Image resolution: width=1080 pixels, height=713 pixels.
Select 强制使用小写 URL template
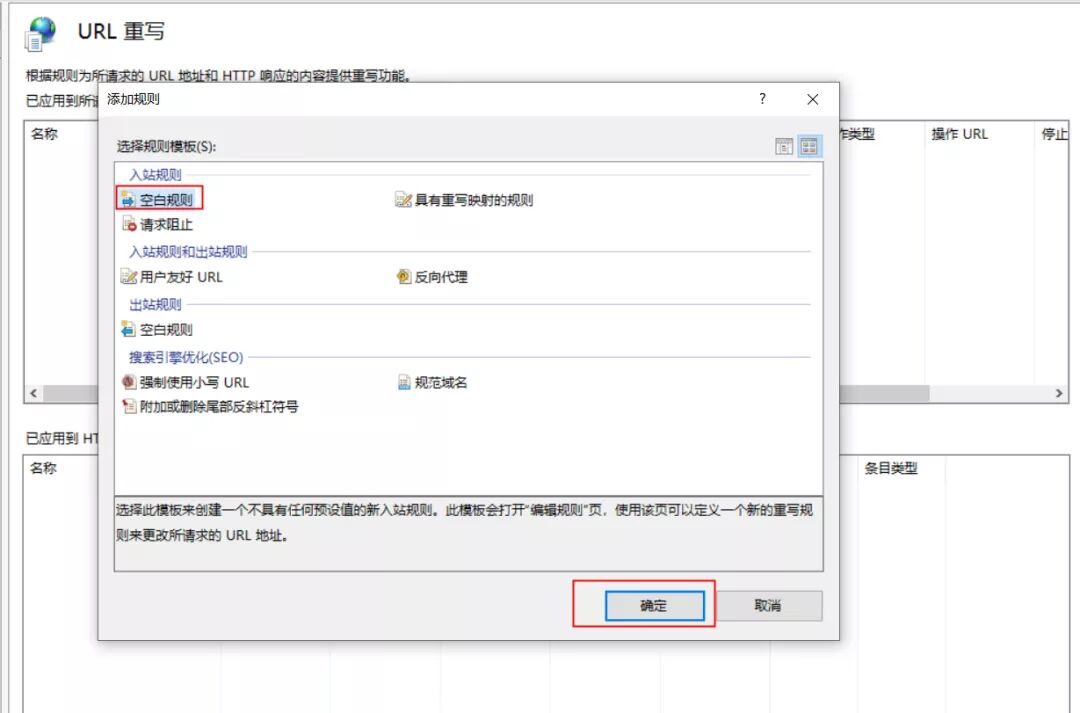[185, 382]
